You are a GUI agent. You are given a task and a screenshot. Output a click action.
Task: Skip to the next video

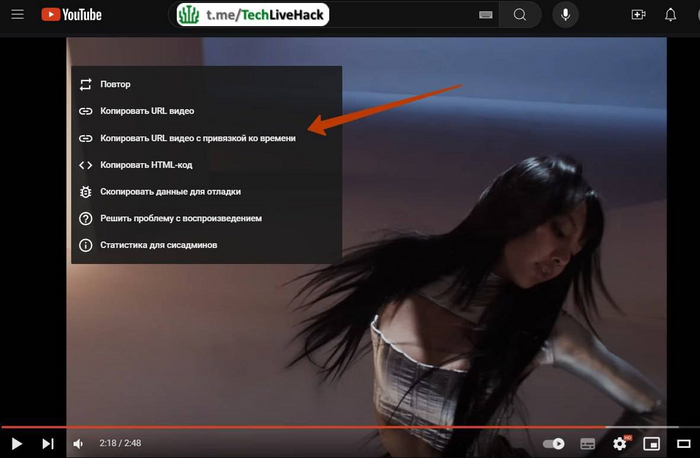point(48,444)
